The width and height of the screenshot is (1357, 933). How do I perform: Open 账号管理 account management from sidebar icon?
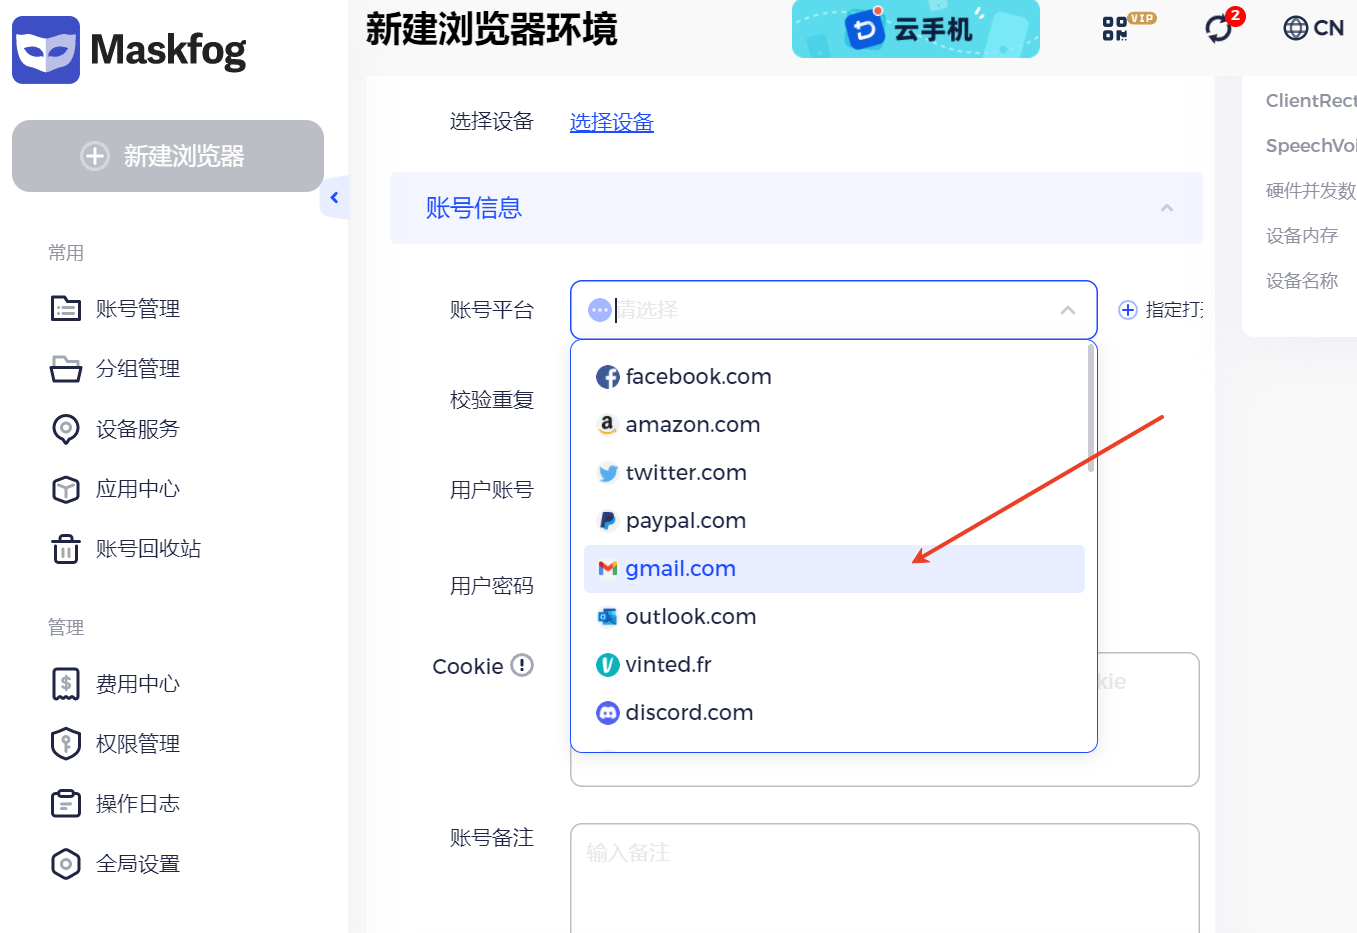tap(65, 308)
